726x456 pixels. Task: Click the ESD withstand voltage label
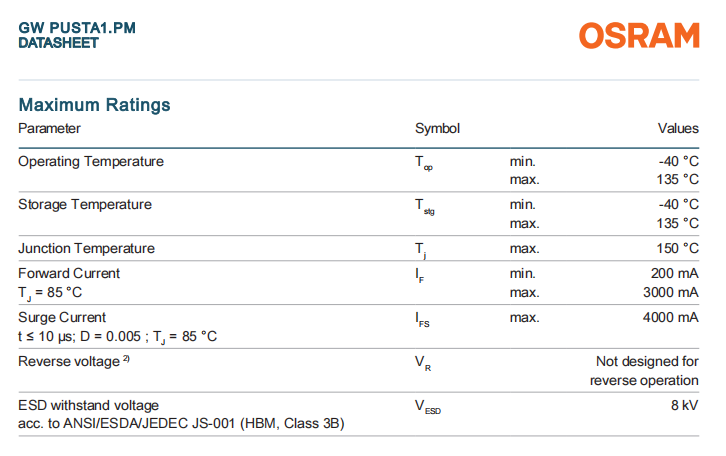tap(89, 405)
